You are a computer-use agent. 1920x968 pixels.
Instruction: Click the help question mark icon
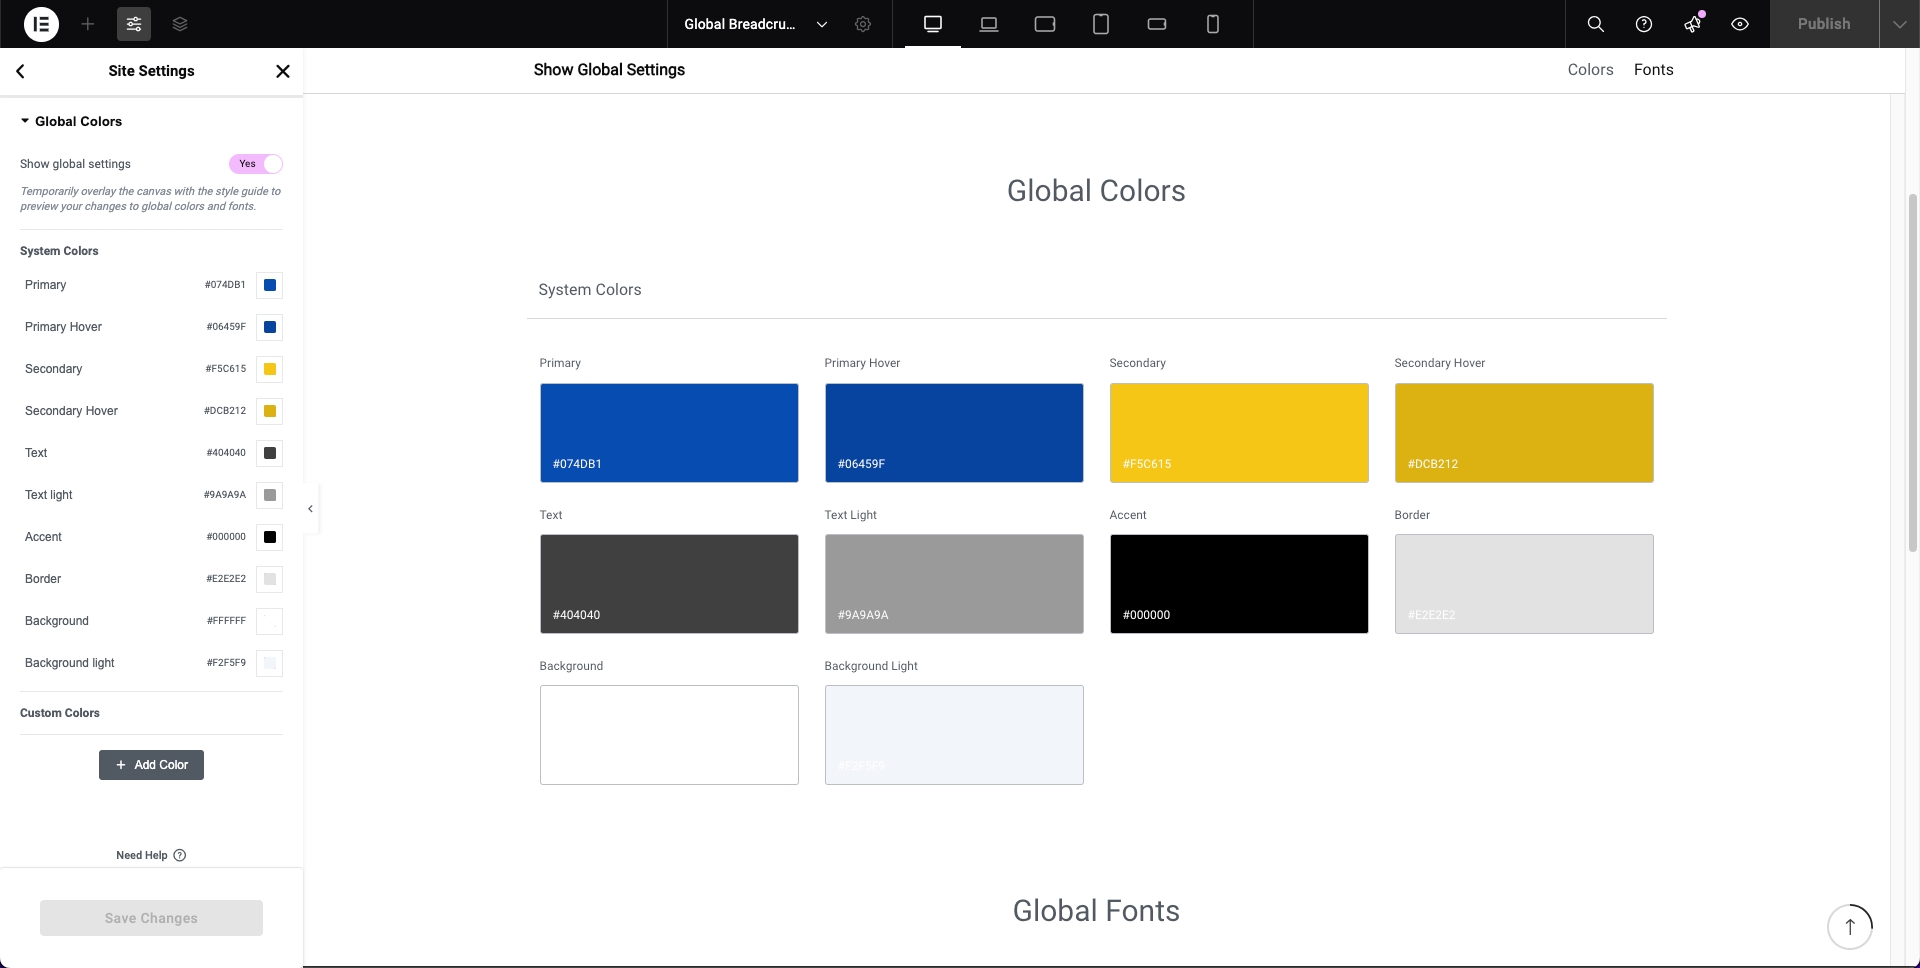tap(1644, 24)
